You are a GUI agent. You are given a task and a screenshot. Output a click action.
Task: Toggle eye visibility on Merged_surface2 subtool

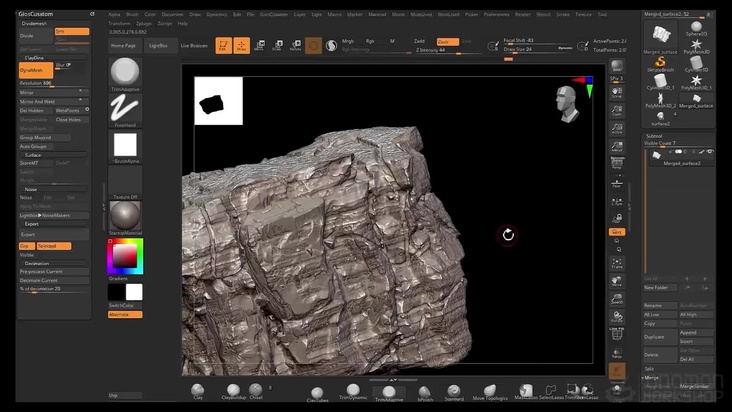click(x=710, y=152)
